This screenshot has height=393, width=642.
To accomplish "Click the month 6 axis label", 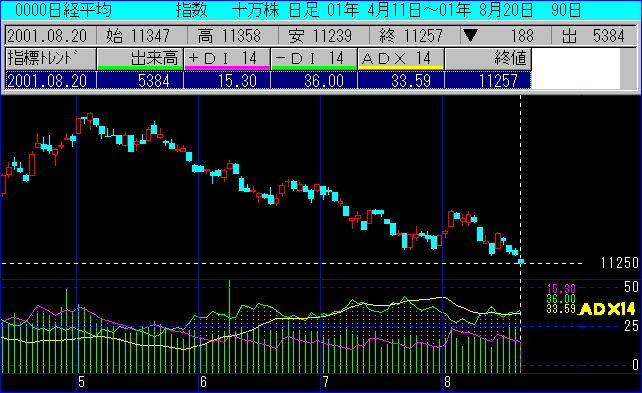I will pos(203,382).
